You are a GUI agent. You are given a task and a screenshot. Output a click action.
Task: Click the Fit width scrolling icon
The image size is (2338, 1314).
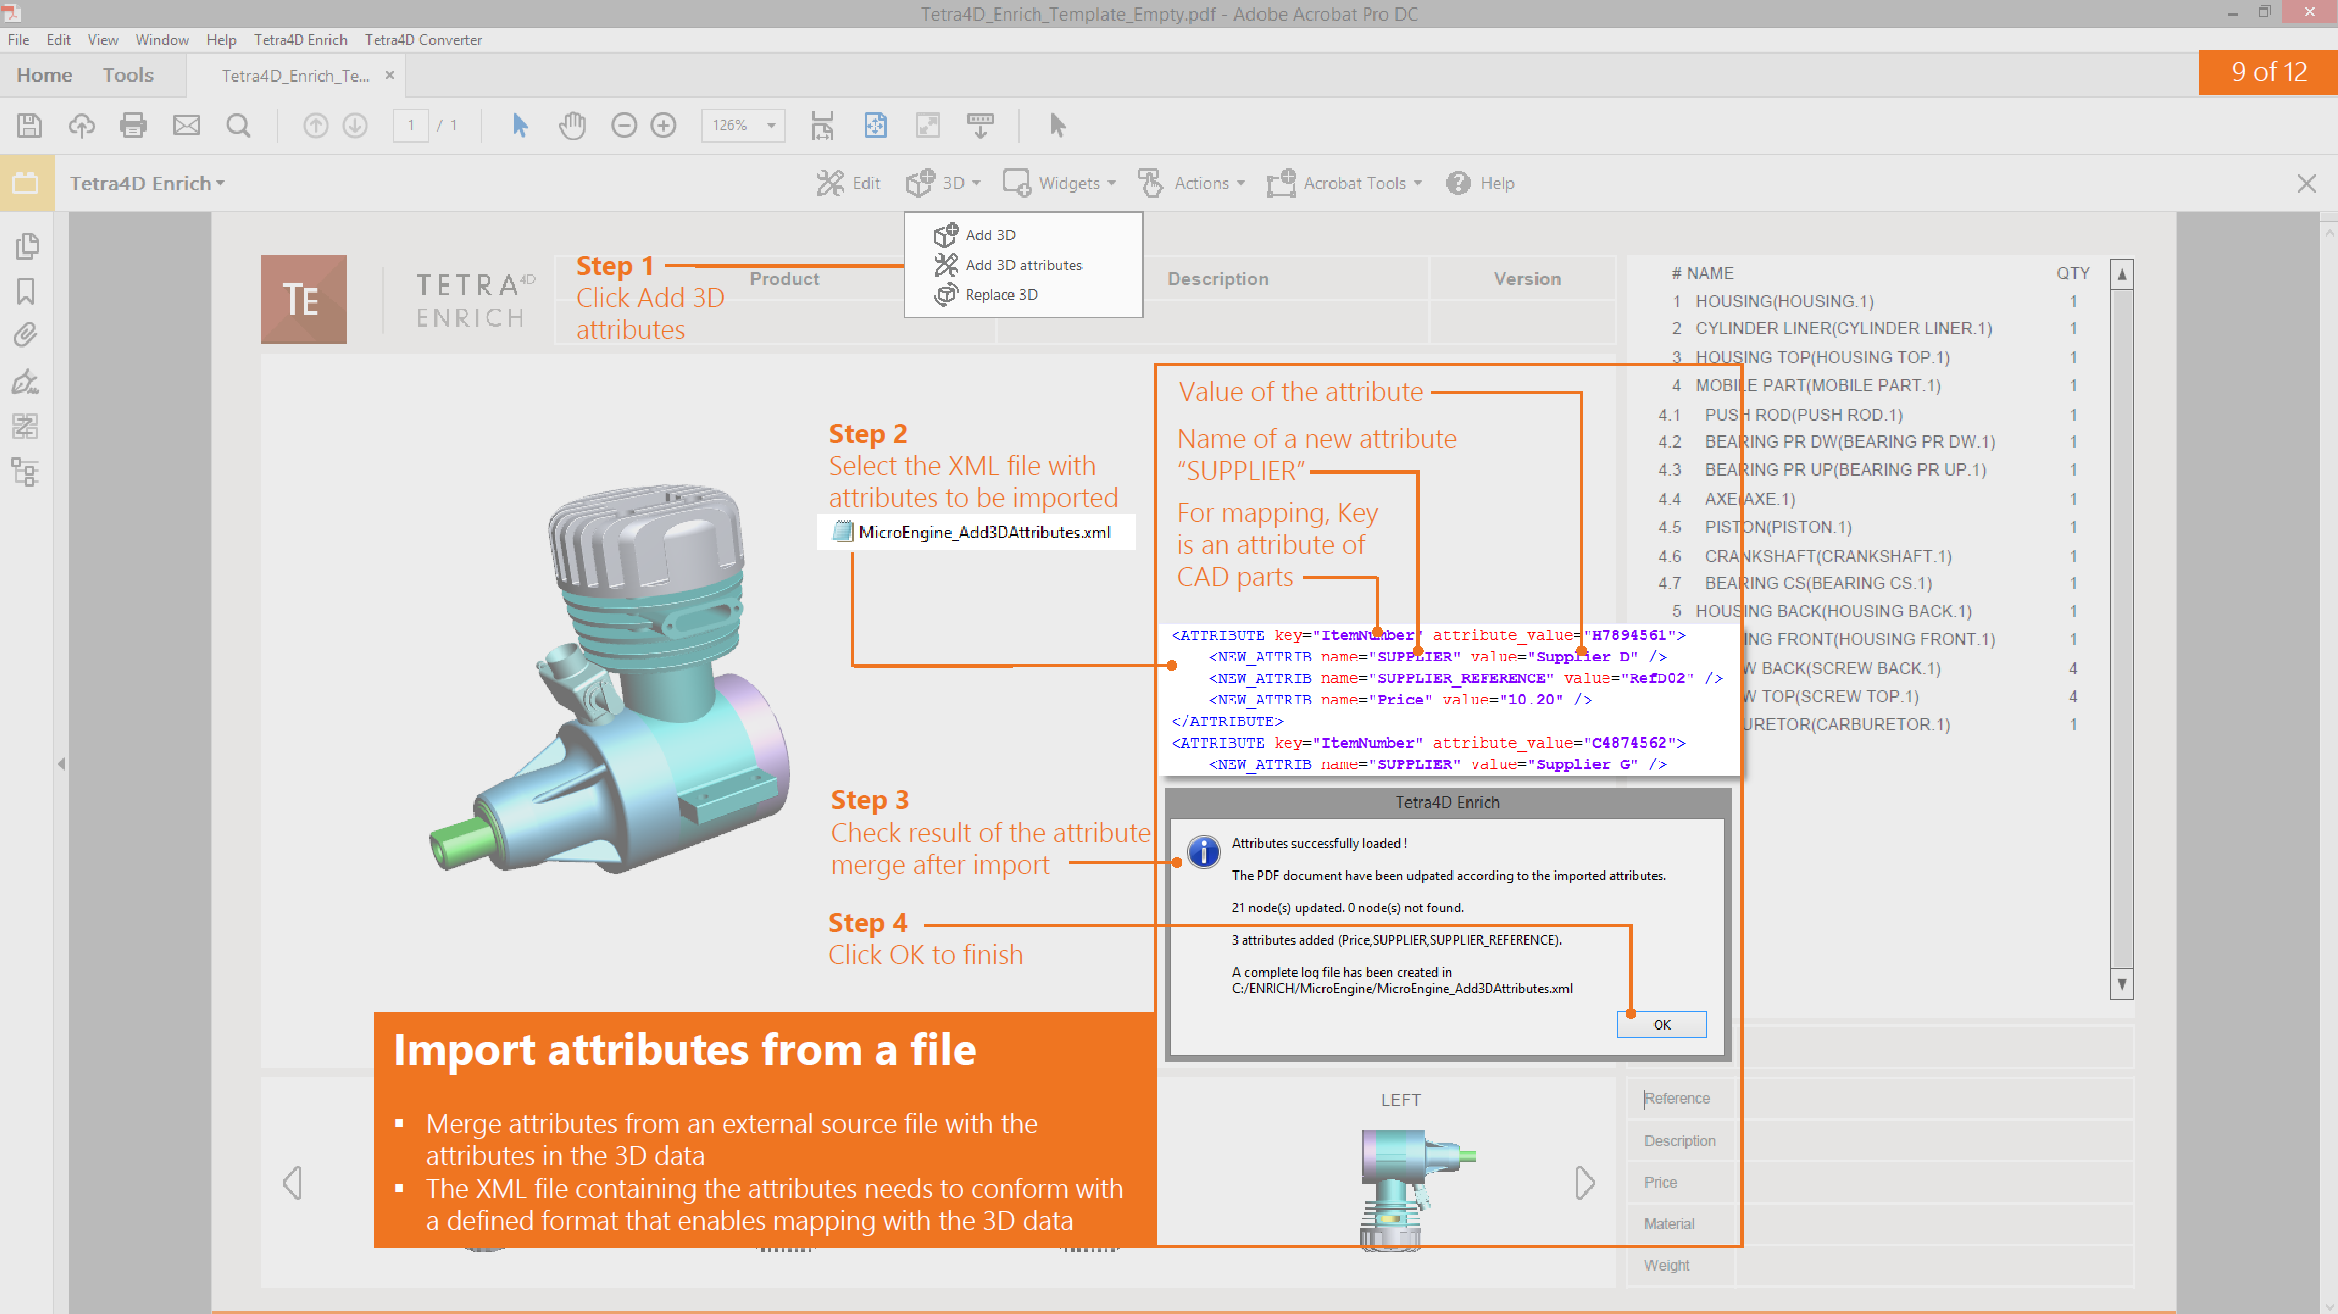click(x=822, y=125)
